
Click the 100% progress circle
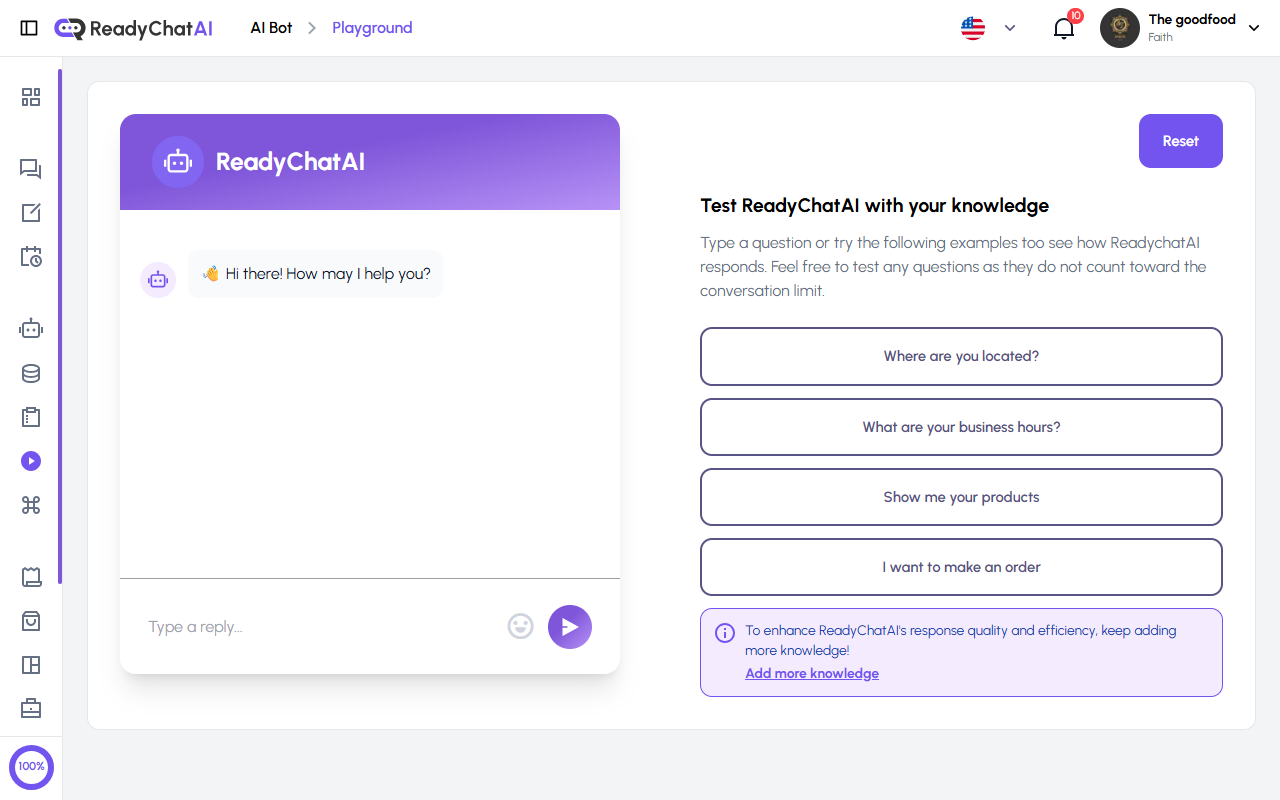tap(31, 767)
